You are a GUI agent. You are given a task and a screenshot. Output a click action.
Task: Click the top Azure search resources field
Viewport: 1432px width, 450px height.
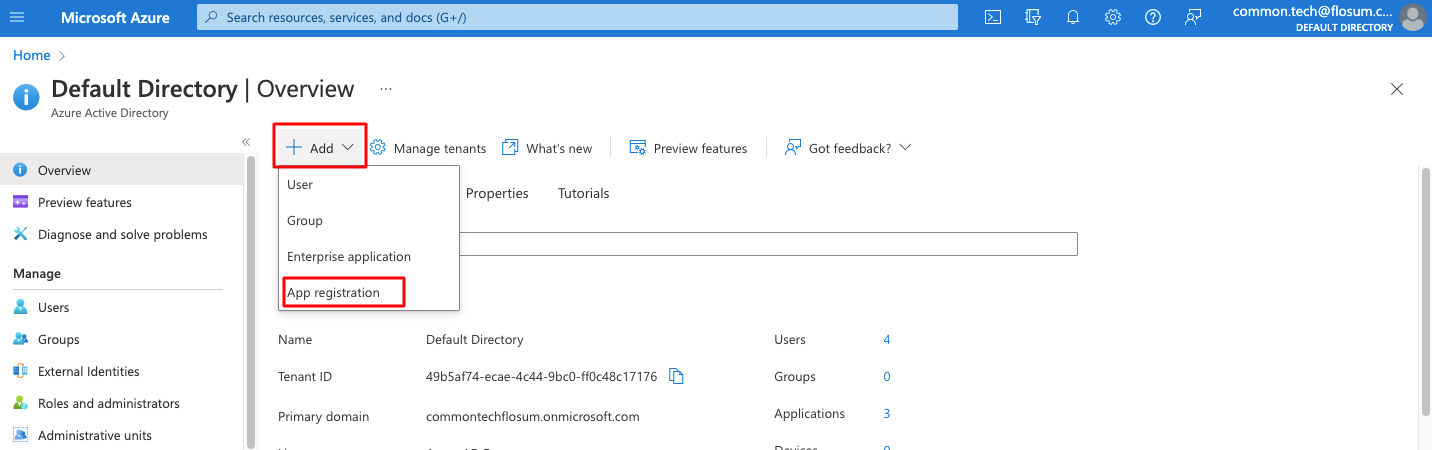577,17
